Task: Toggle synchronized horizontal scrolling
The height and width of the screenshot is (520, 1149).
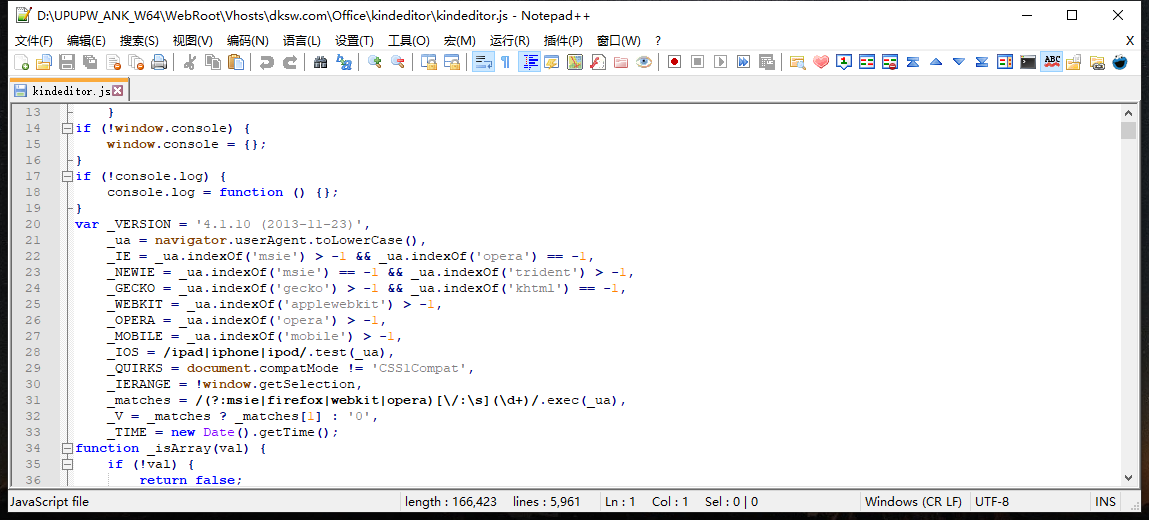Action: pyautogui.click(x=451, y=62)
